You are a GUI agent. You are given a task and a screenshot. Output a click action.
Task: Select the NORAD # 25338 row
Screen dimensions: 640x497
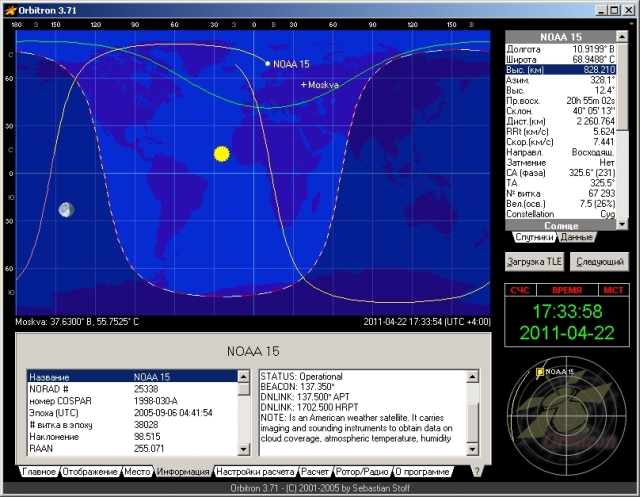(132, 389)
